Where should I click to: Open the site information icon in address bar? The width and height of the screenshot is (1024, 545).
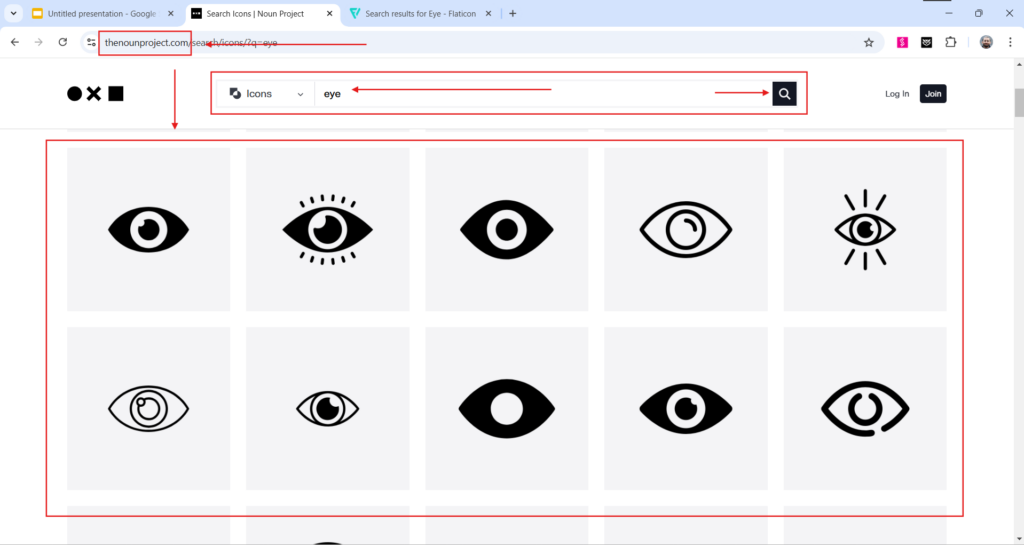click(91, 42)
